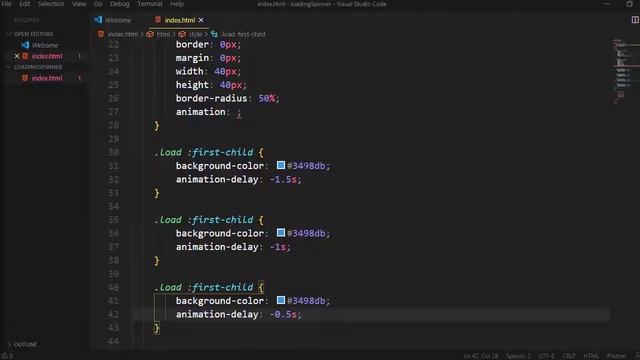Restore the window with the title bar button
Image resolution: width=640 pixels, height=360 pixels.
[x=629, y=4]
